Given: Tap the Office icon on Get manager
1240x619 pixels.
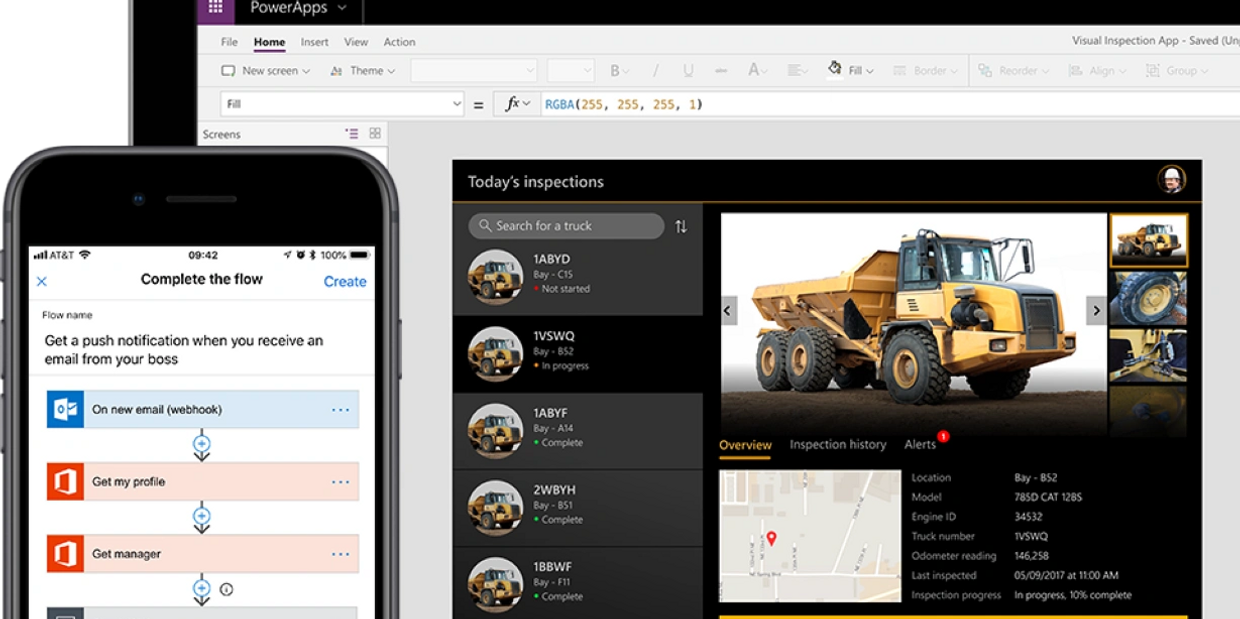Looking at the screenshot, I should point(65,554).
